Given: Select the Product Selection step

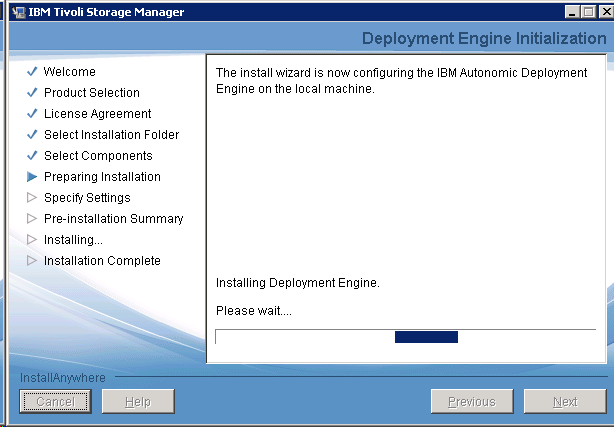Looking at the screenshot, I should click(91, 93).
